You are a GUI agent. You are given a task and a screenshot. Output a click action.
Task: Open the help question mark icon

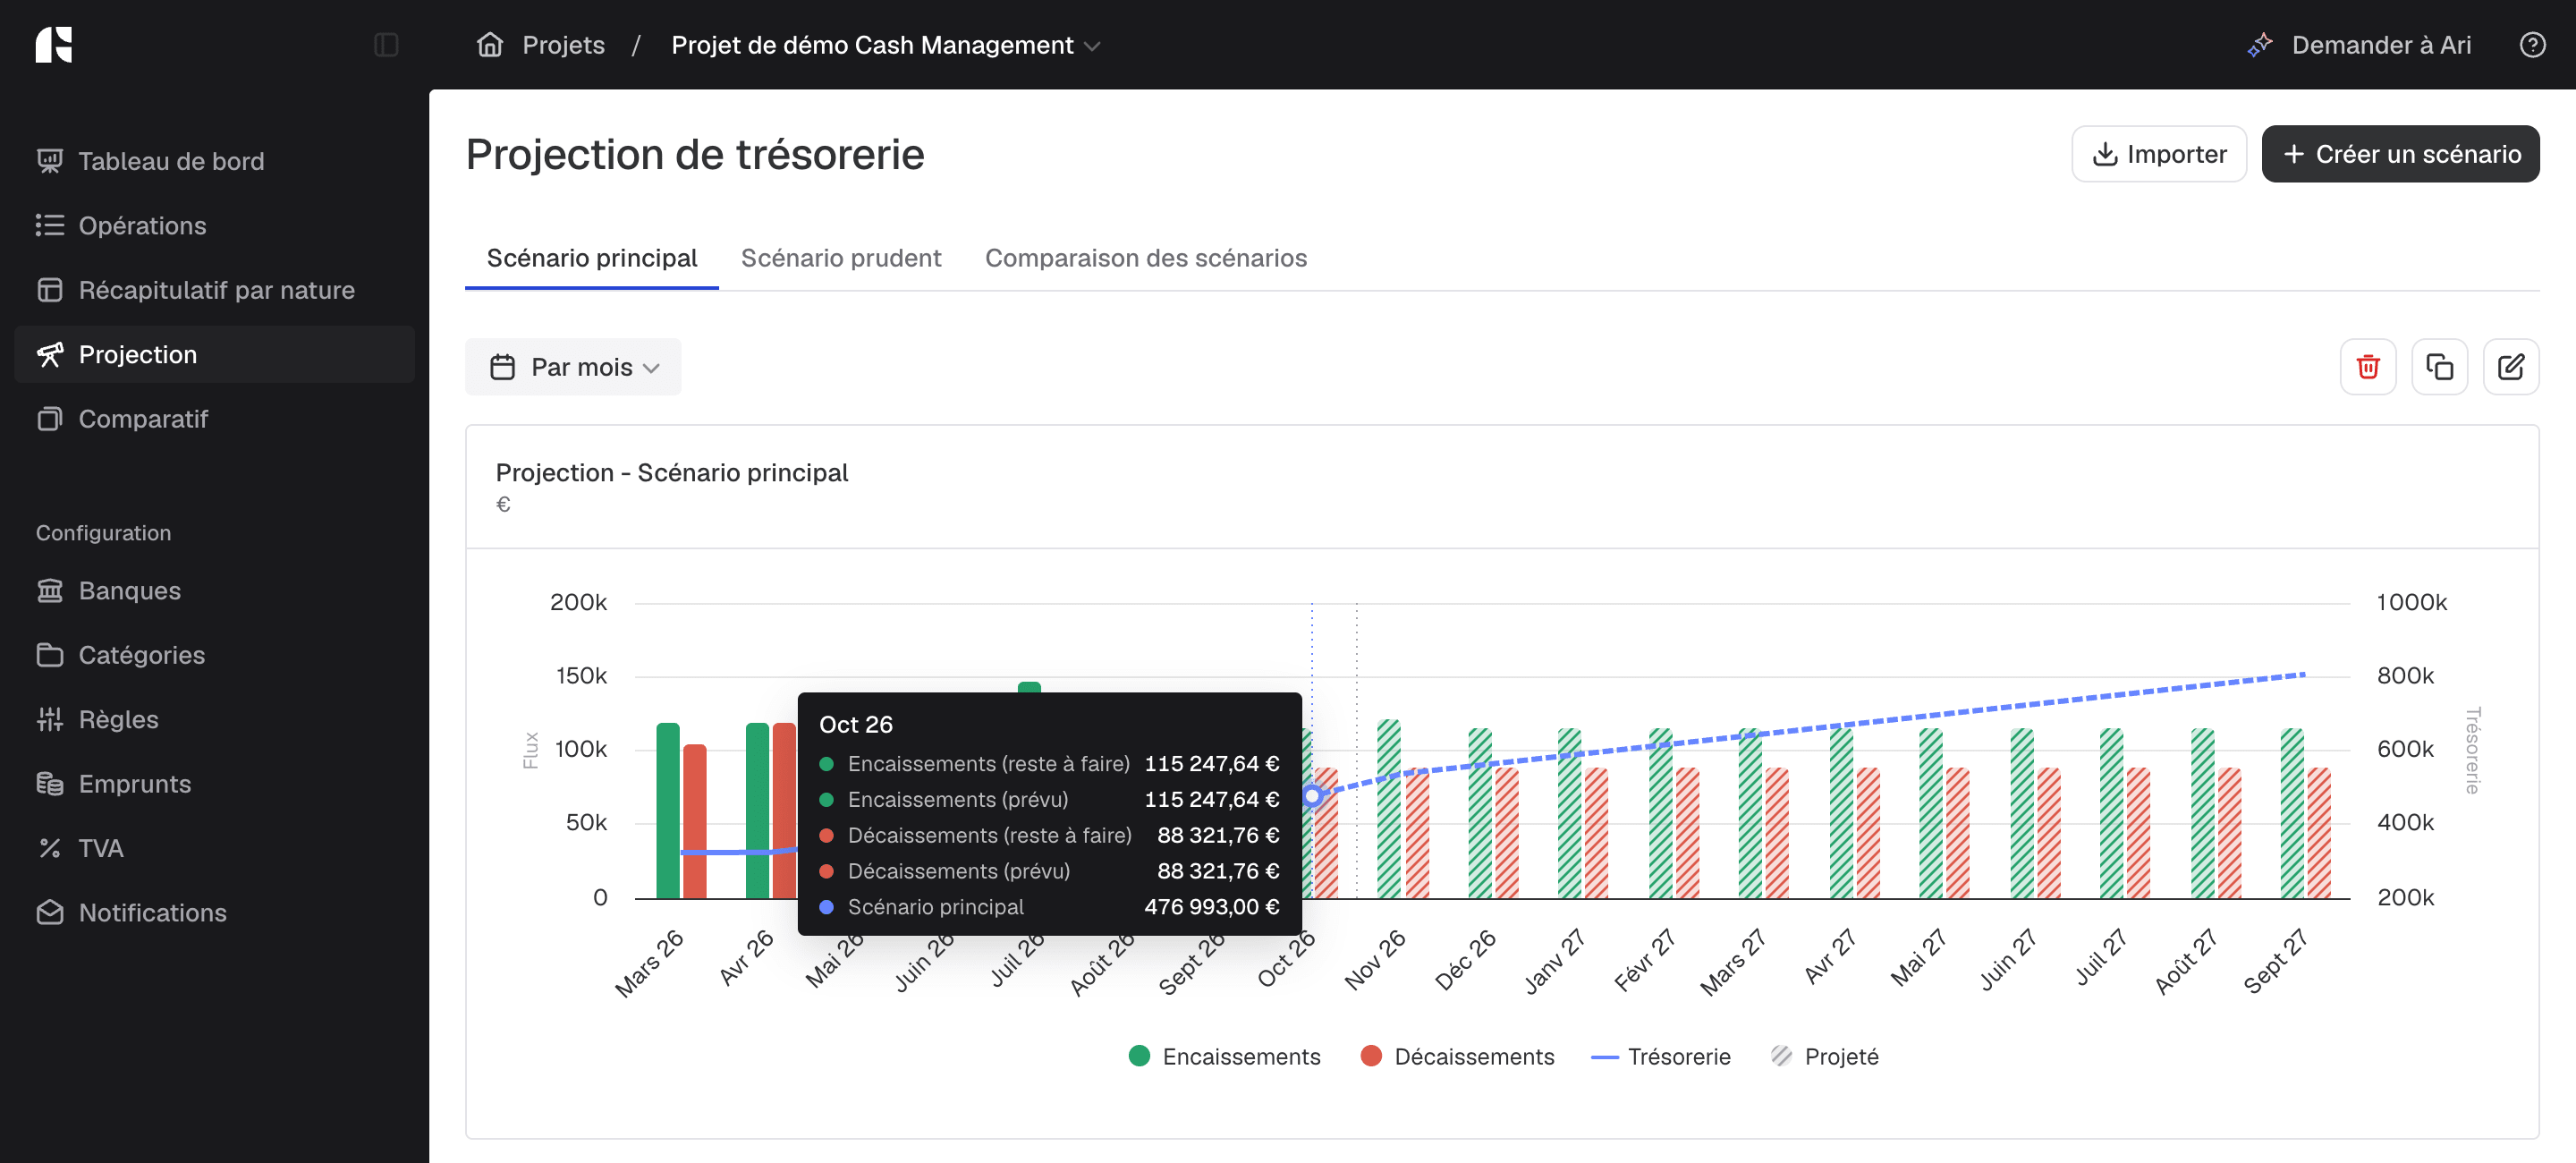[x=2532, y=45]
